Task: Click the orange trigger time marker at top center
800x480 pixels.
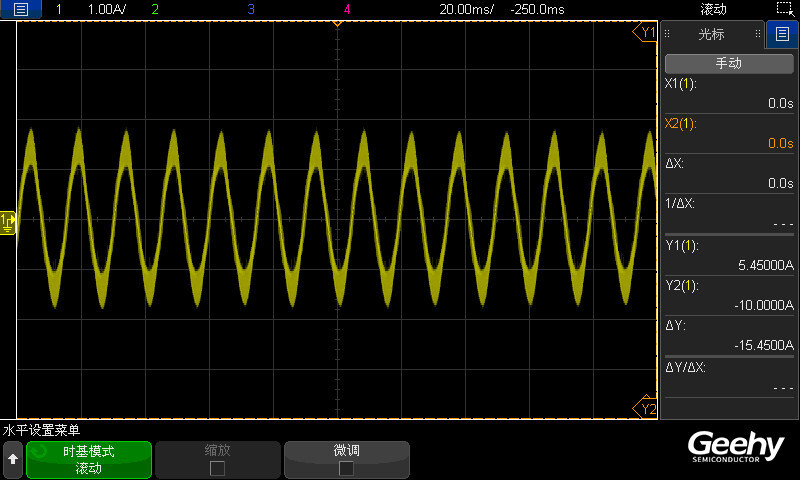Action: click(x=337, y=25)
